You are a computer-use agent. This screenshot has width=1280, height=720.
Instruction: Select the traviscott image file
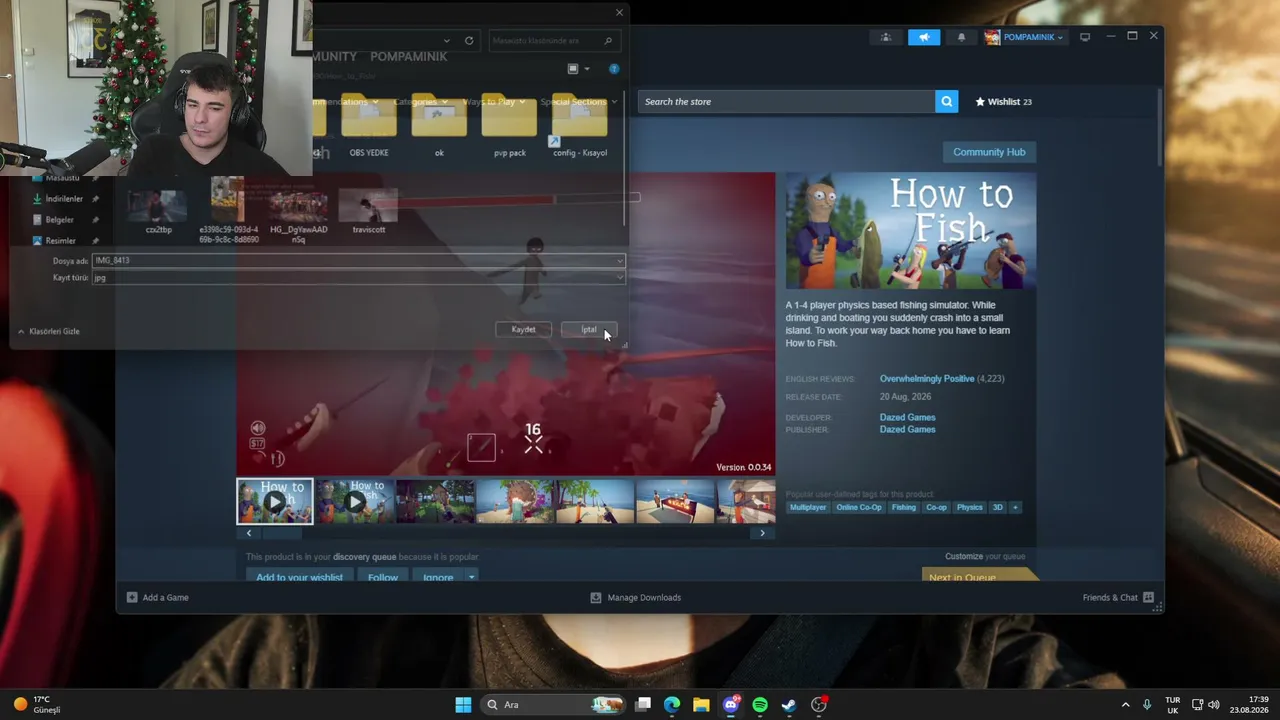[x=369, y=214]
